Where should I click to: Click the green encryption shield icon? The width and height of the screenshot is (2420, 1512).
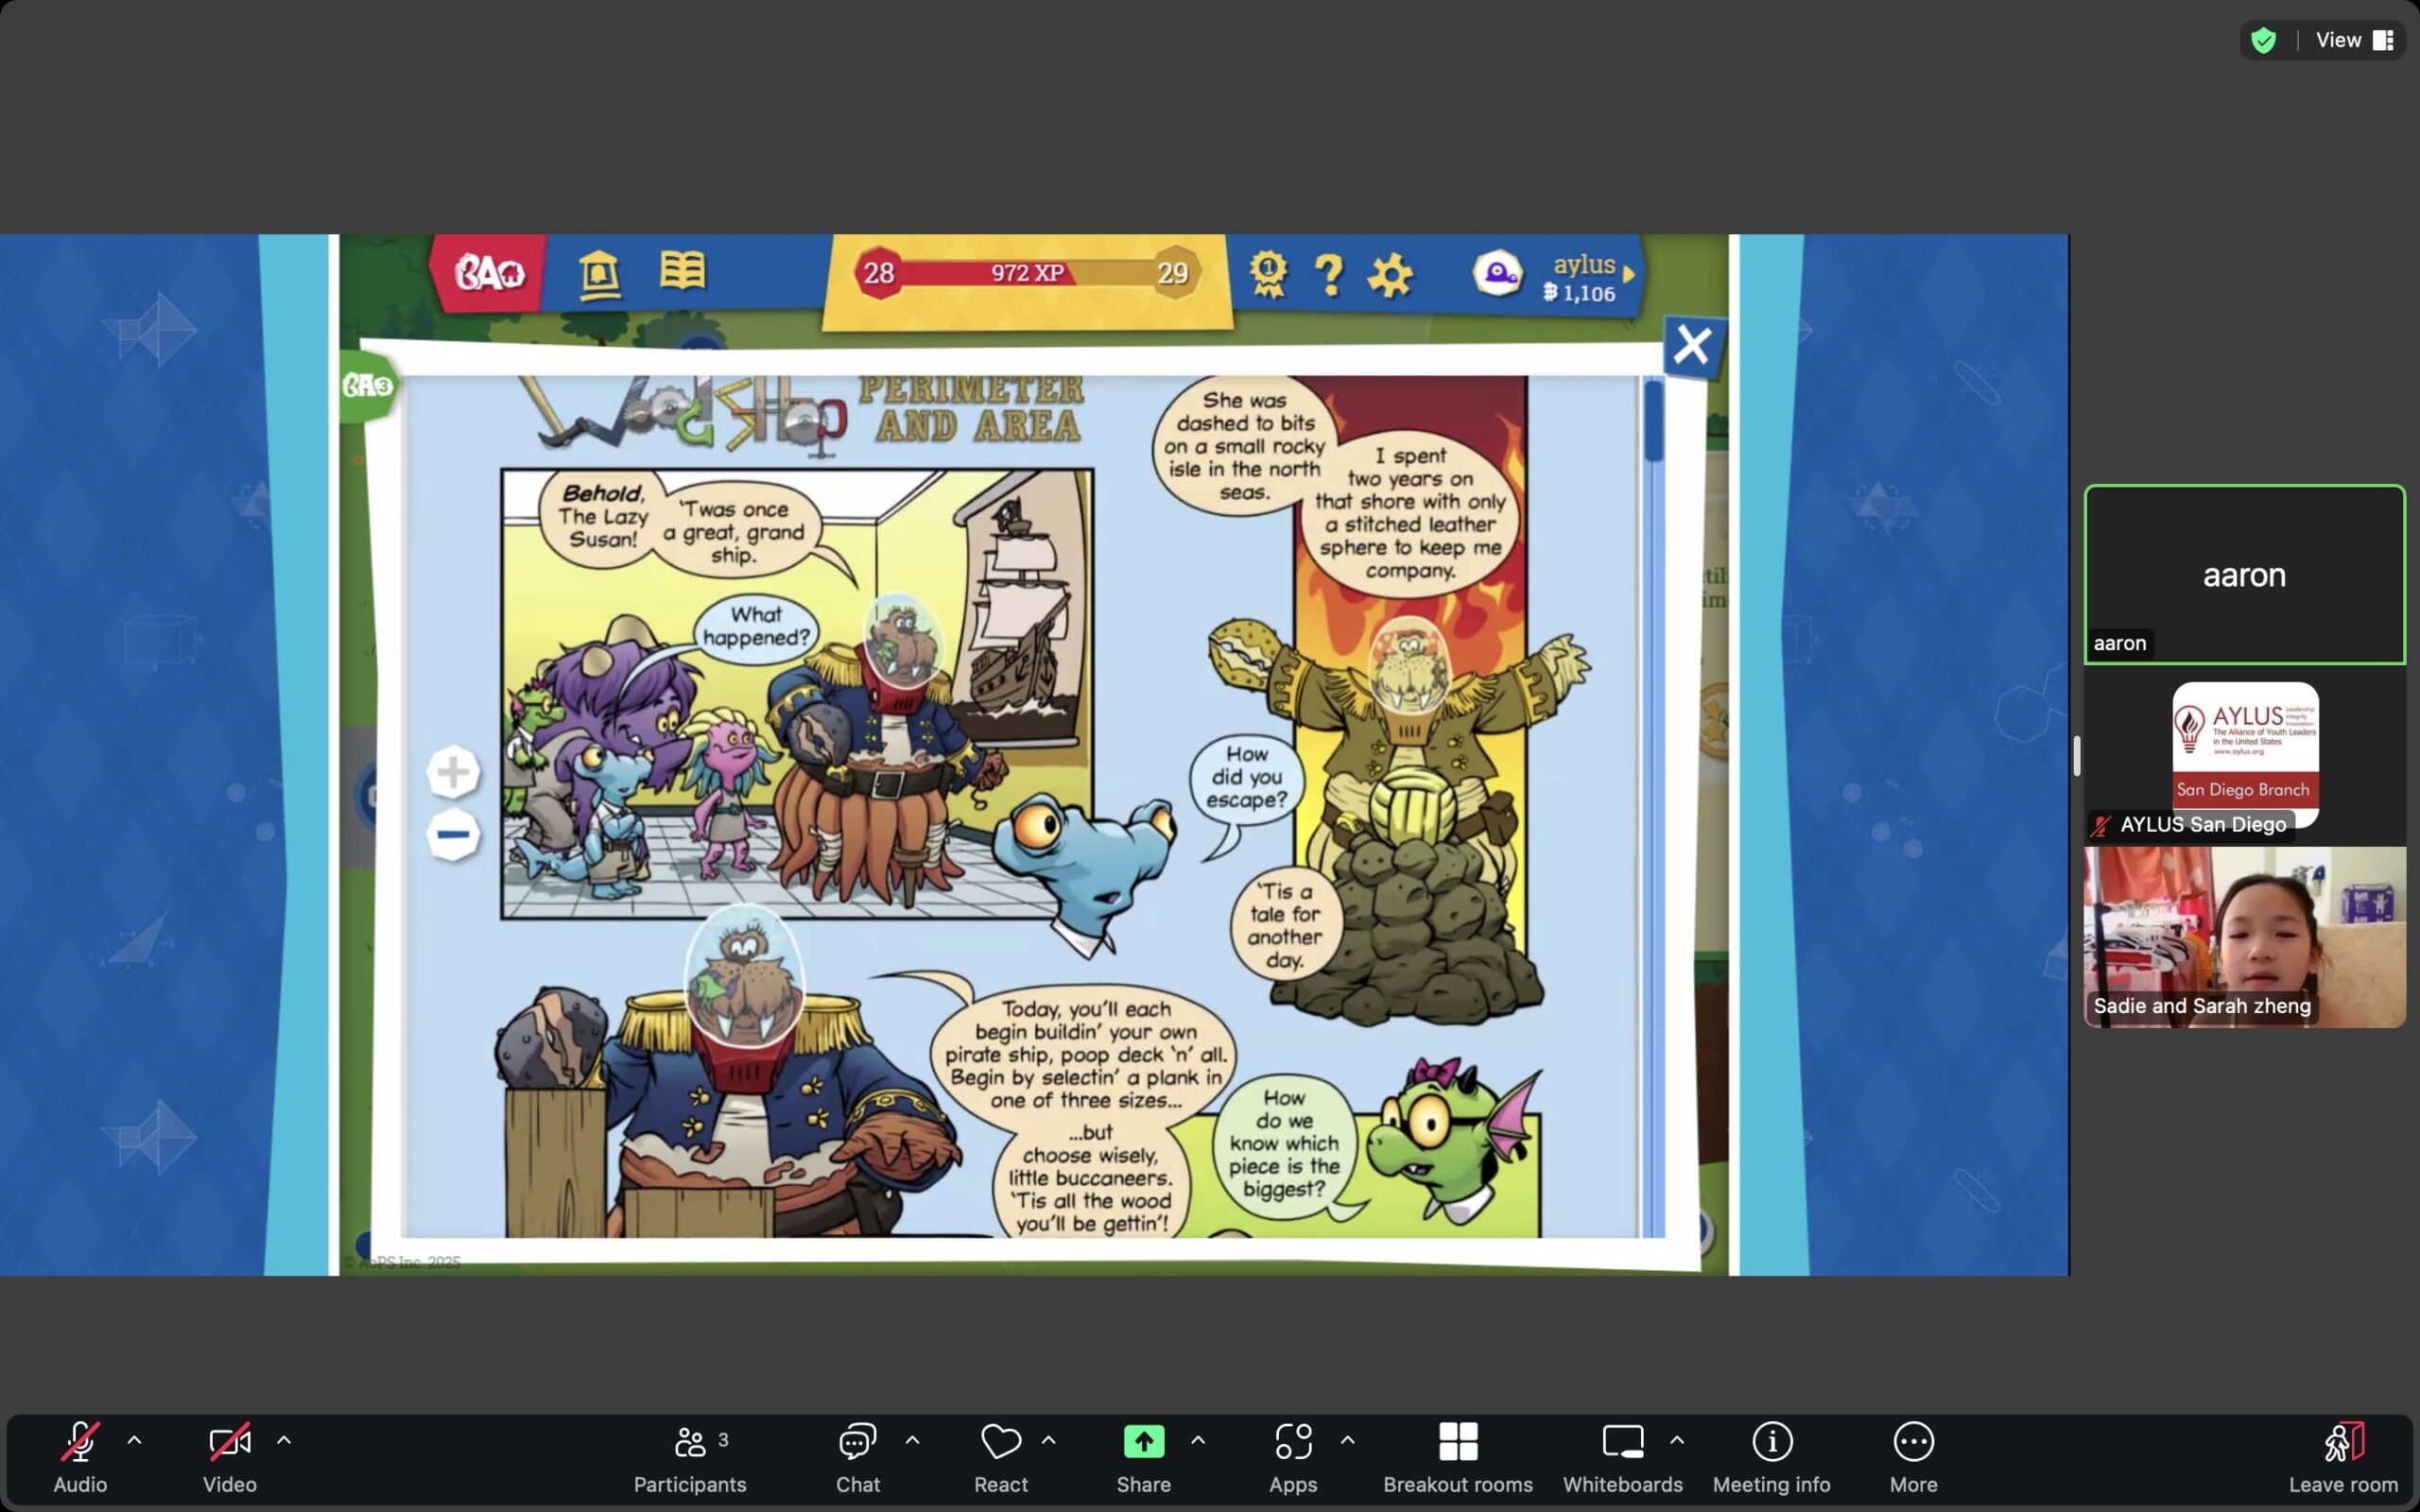[x=2264, y=40]
